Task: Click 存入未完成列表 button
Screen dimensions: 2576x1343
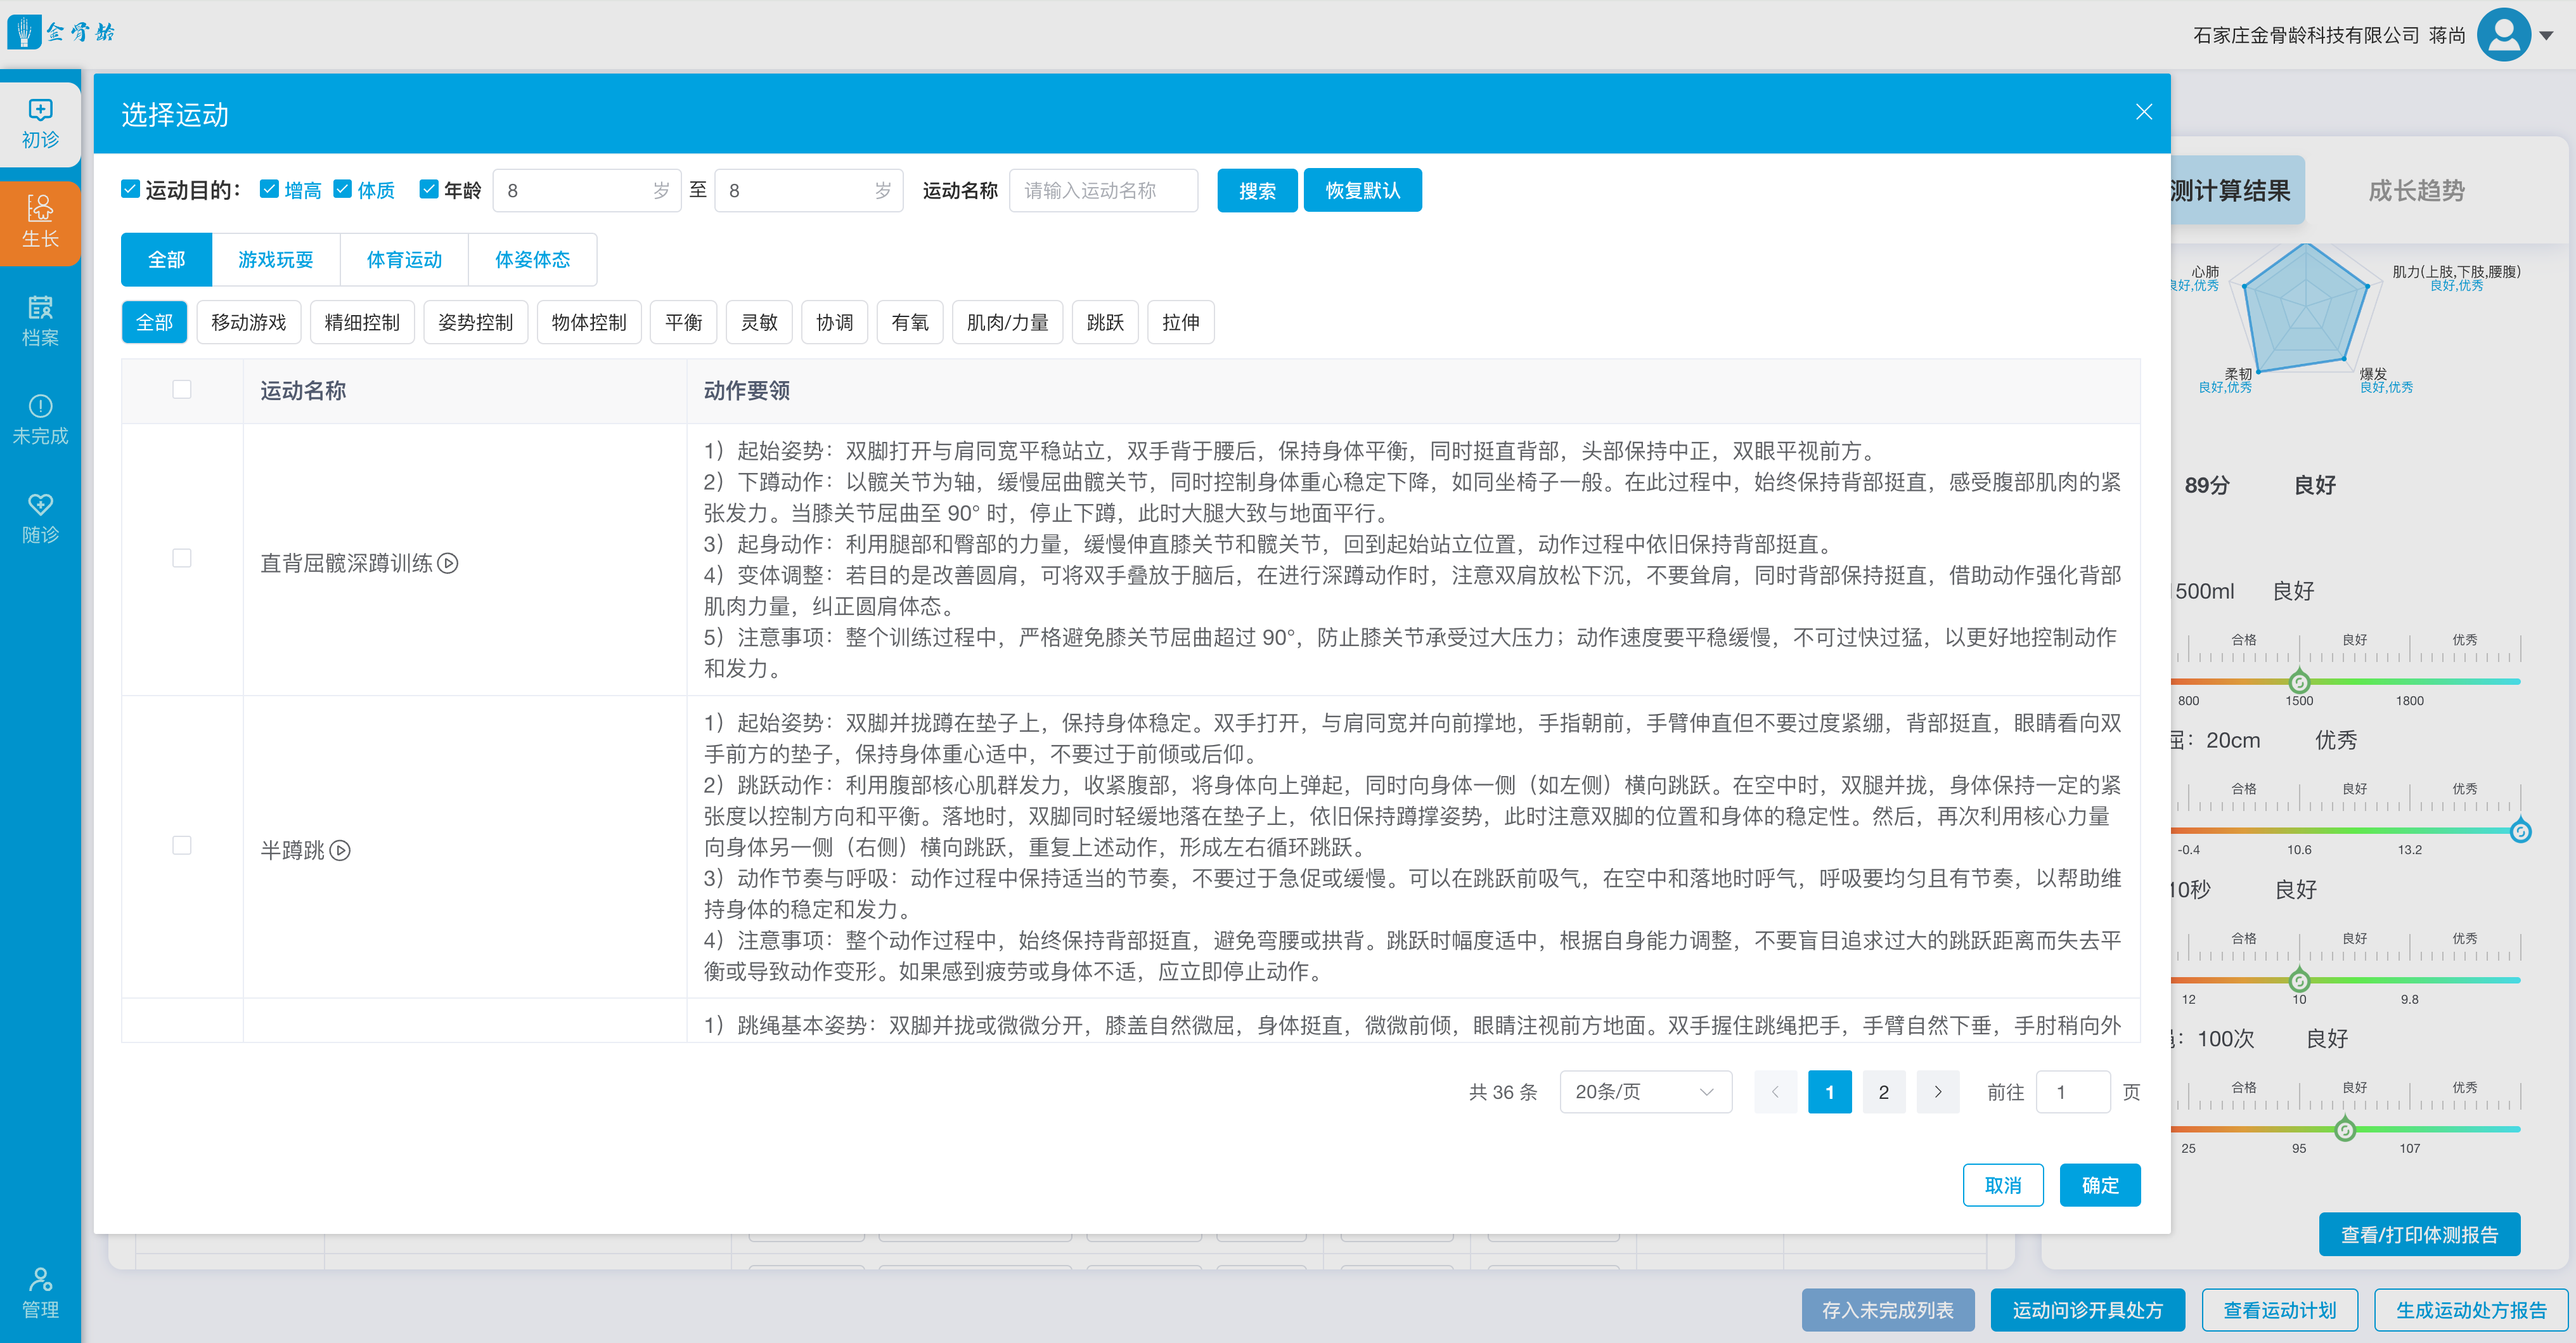Action: pyautogui.click(x=1888, y=1310)
